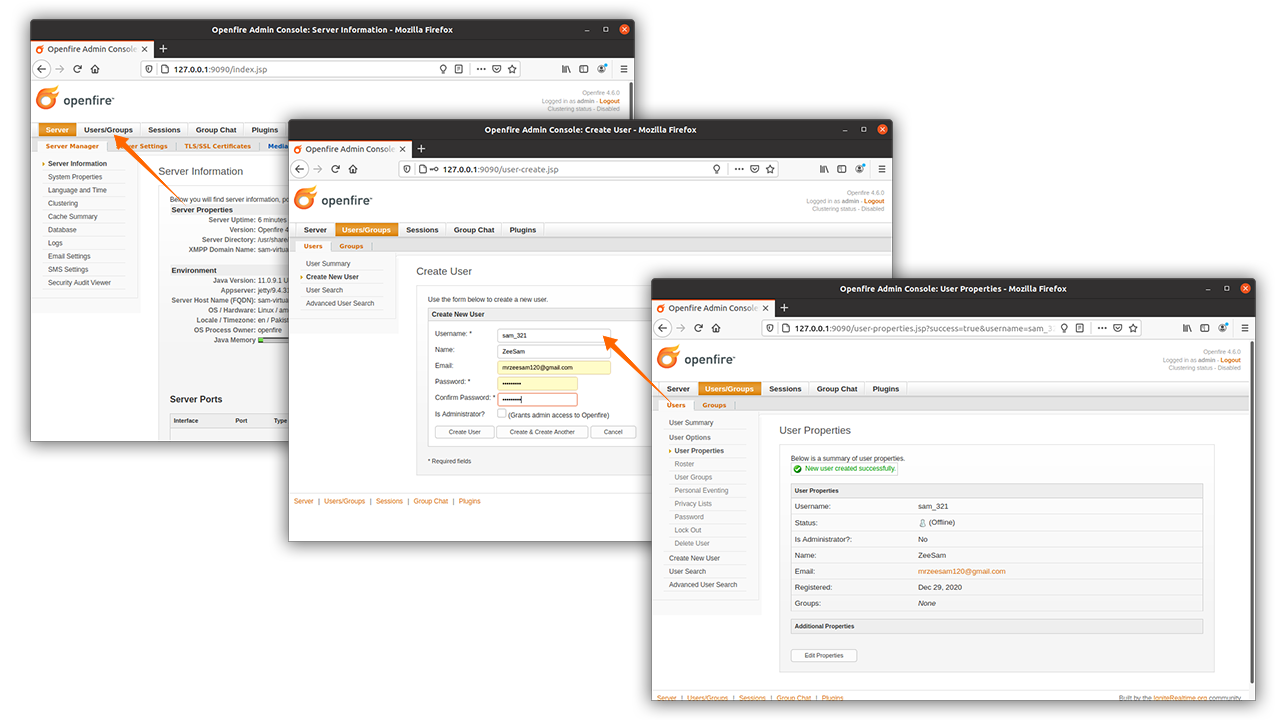The height and width of the screenshot is (720, 1280).
Task: Select System Properties in the Server Manager sidebar
Action: click(x=75, y=177)
